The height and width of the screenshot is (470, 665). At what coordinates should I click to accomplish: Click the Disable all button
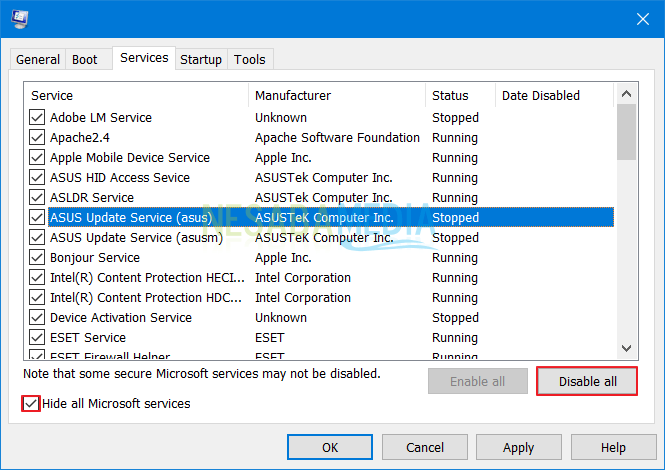pyautogui.click(x=587, y=381)
